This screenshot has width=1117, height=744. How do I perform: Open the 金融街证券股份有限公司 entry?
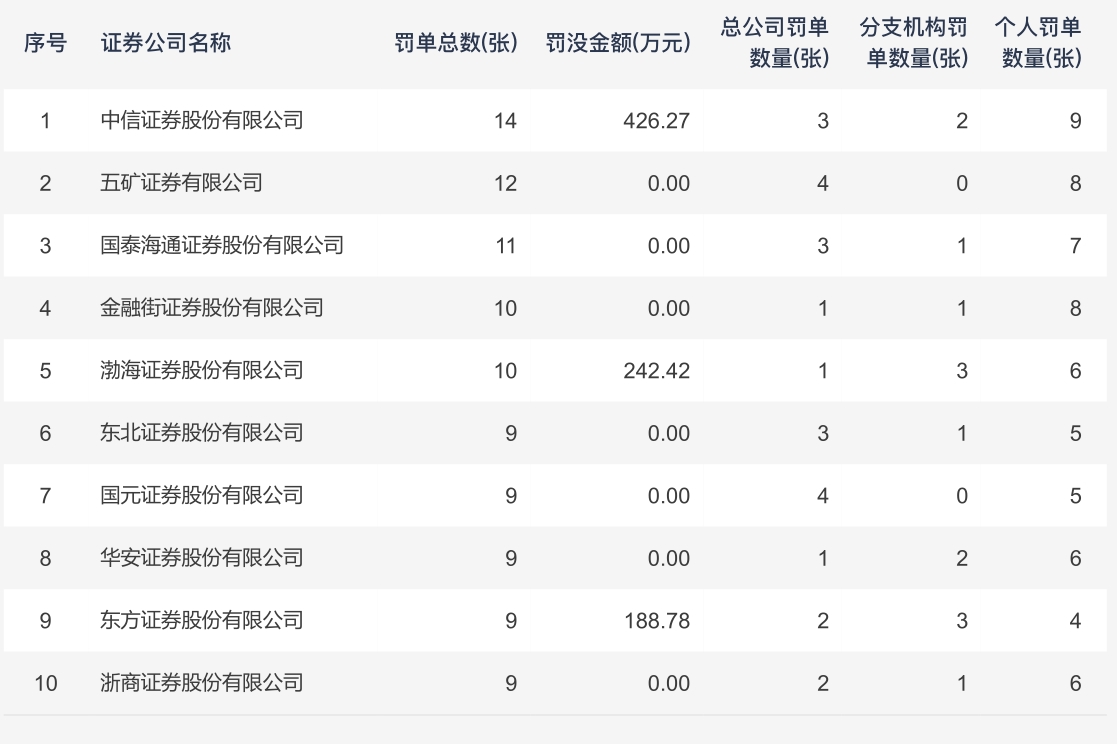coord(212,308)
